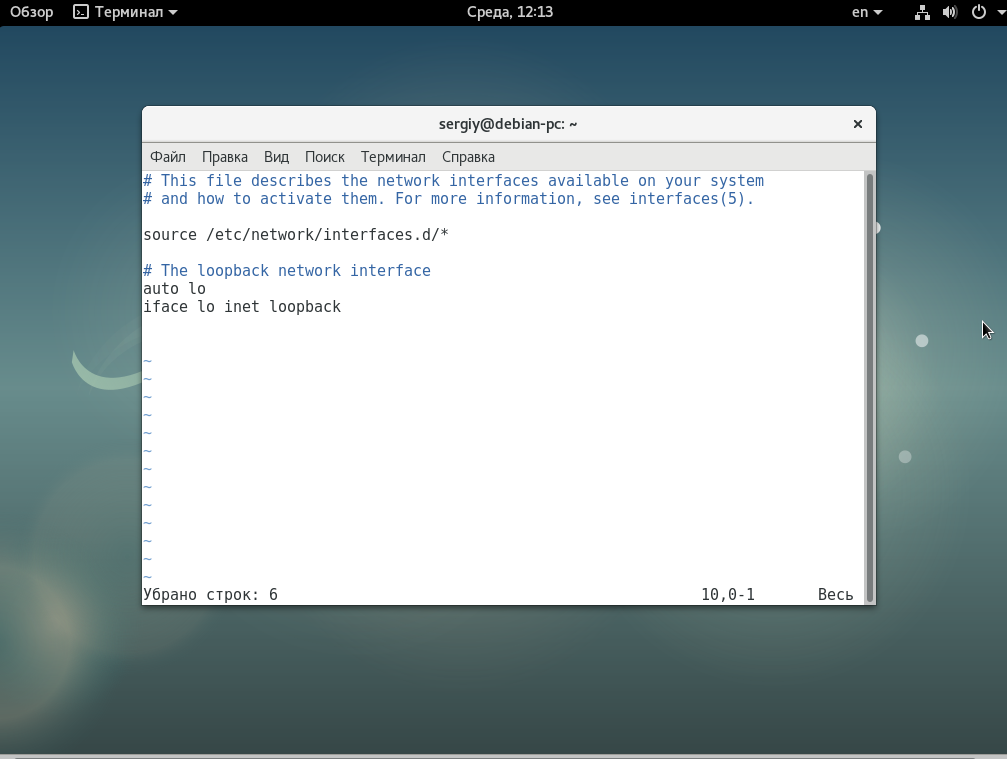Image resolution: width=1007 pixels, height=759 pixels.
Task: Click the 'auto lo' line in editor
Action: pyautogui.click(x=174, y=289)
